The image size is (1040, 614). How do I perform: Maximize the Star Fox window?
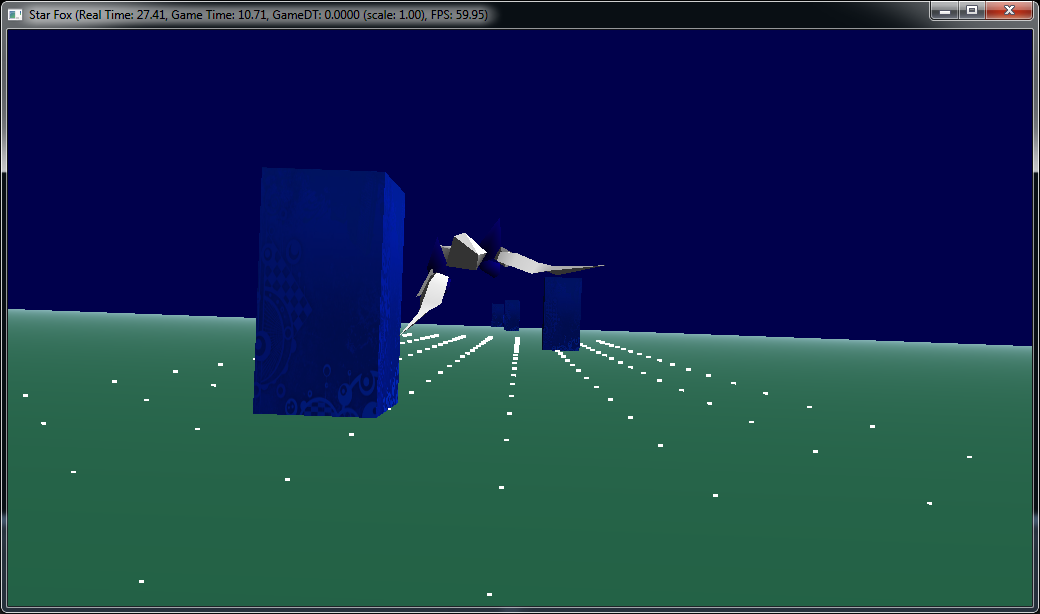(972, 11)
